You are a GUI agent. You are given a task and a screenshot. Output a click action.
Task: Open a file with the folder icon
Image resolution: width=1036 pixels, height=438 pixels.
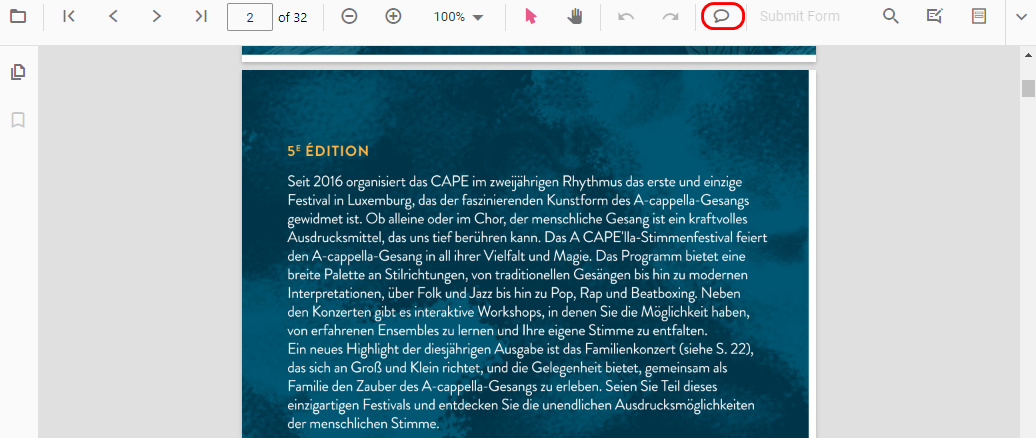(x=18, y=17)
